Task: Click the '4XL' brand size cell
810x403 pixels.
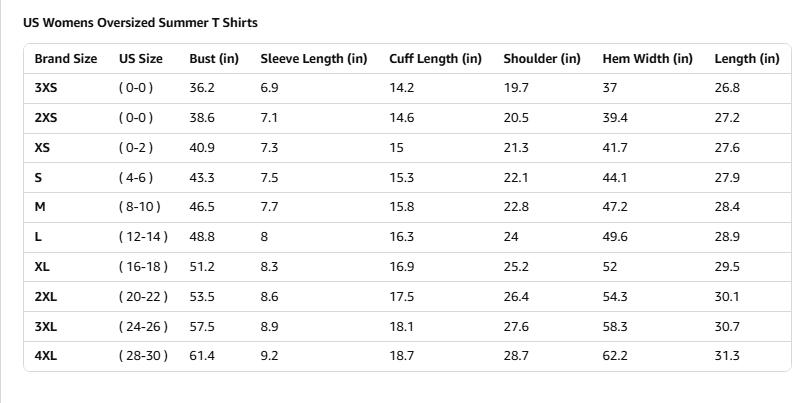Action: point(46,356)
